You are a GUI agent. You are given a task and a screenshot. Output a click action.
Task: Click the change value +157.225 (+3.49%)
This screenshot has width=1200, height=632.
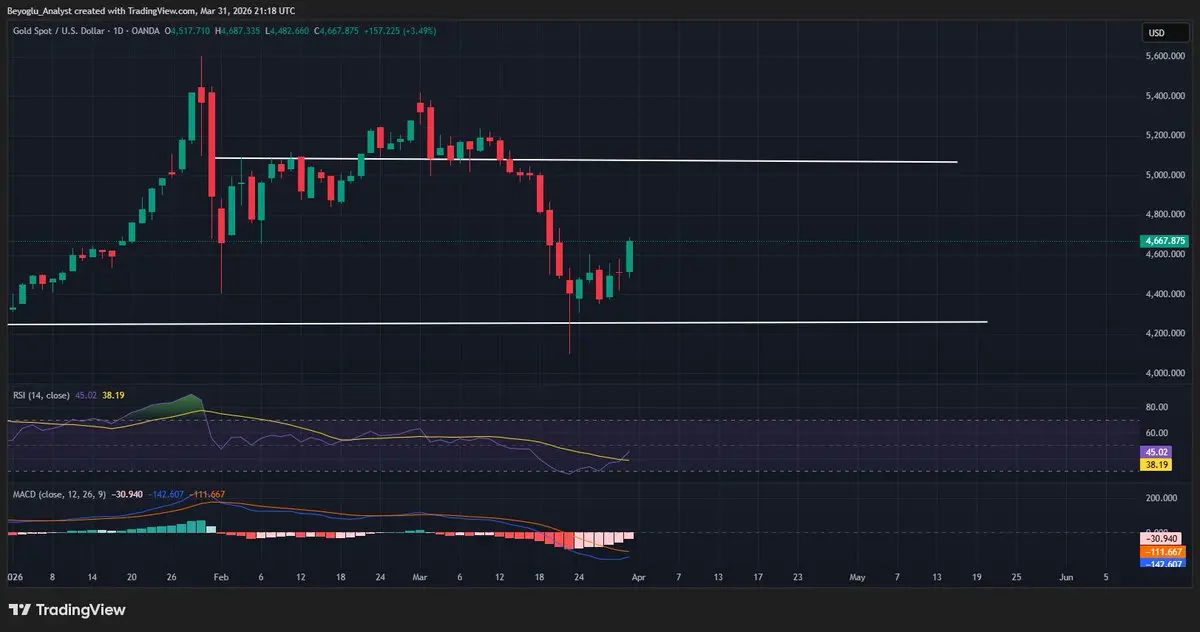click(x=400, y=31)
